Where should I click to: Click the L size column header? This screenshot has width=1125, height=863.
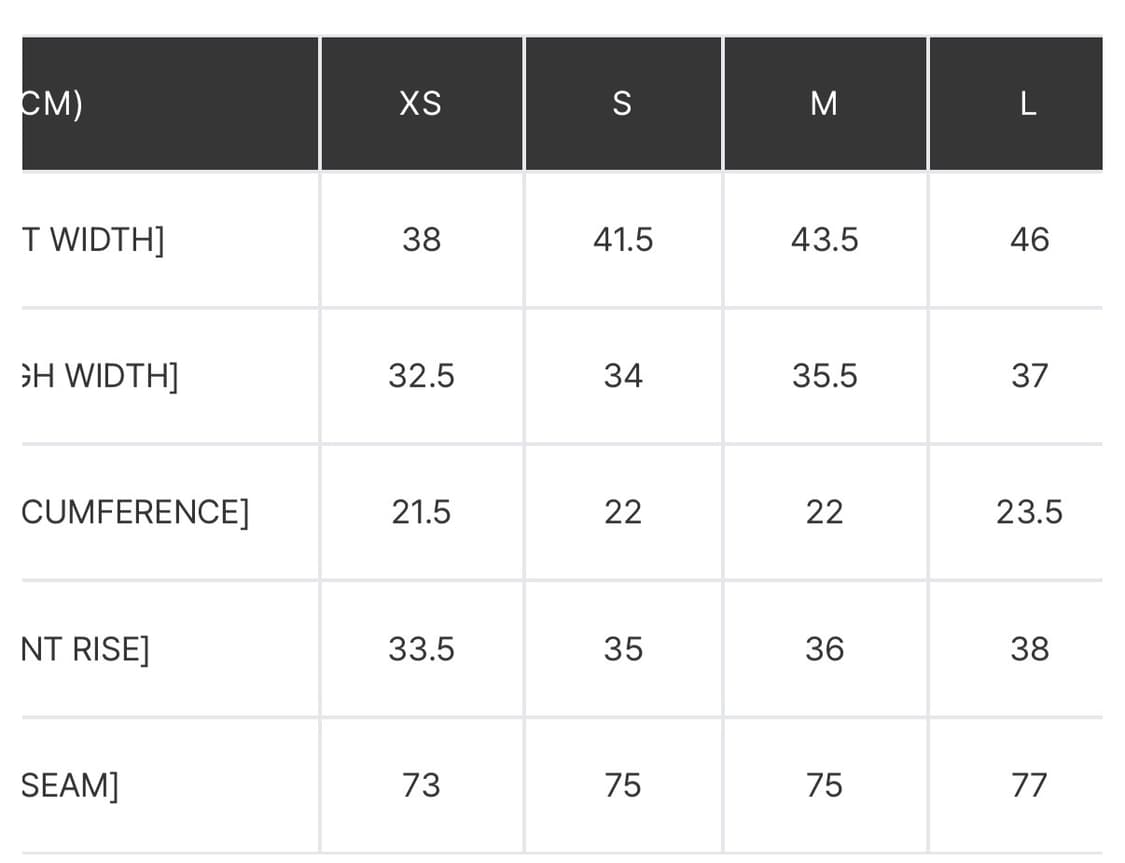coord(1028,104)
